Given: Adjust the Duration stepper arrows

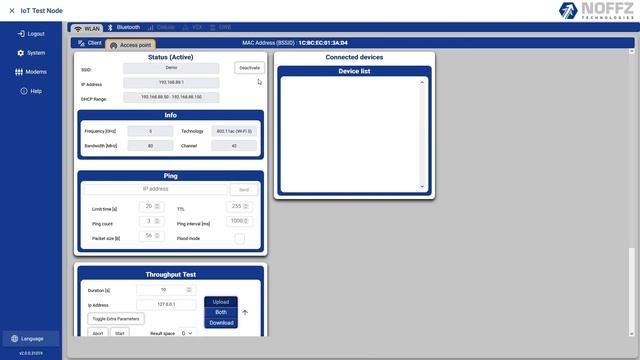Looking at the screenshot, I should pyautogui.click(x=189, y=290).
